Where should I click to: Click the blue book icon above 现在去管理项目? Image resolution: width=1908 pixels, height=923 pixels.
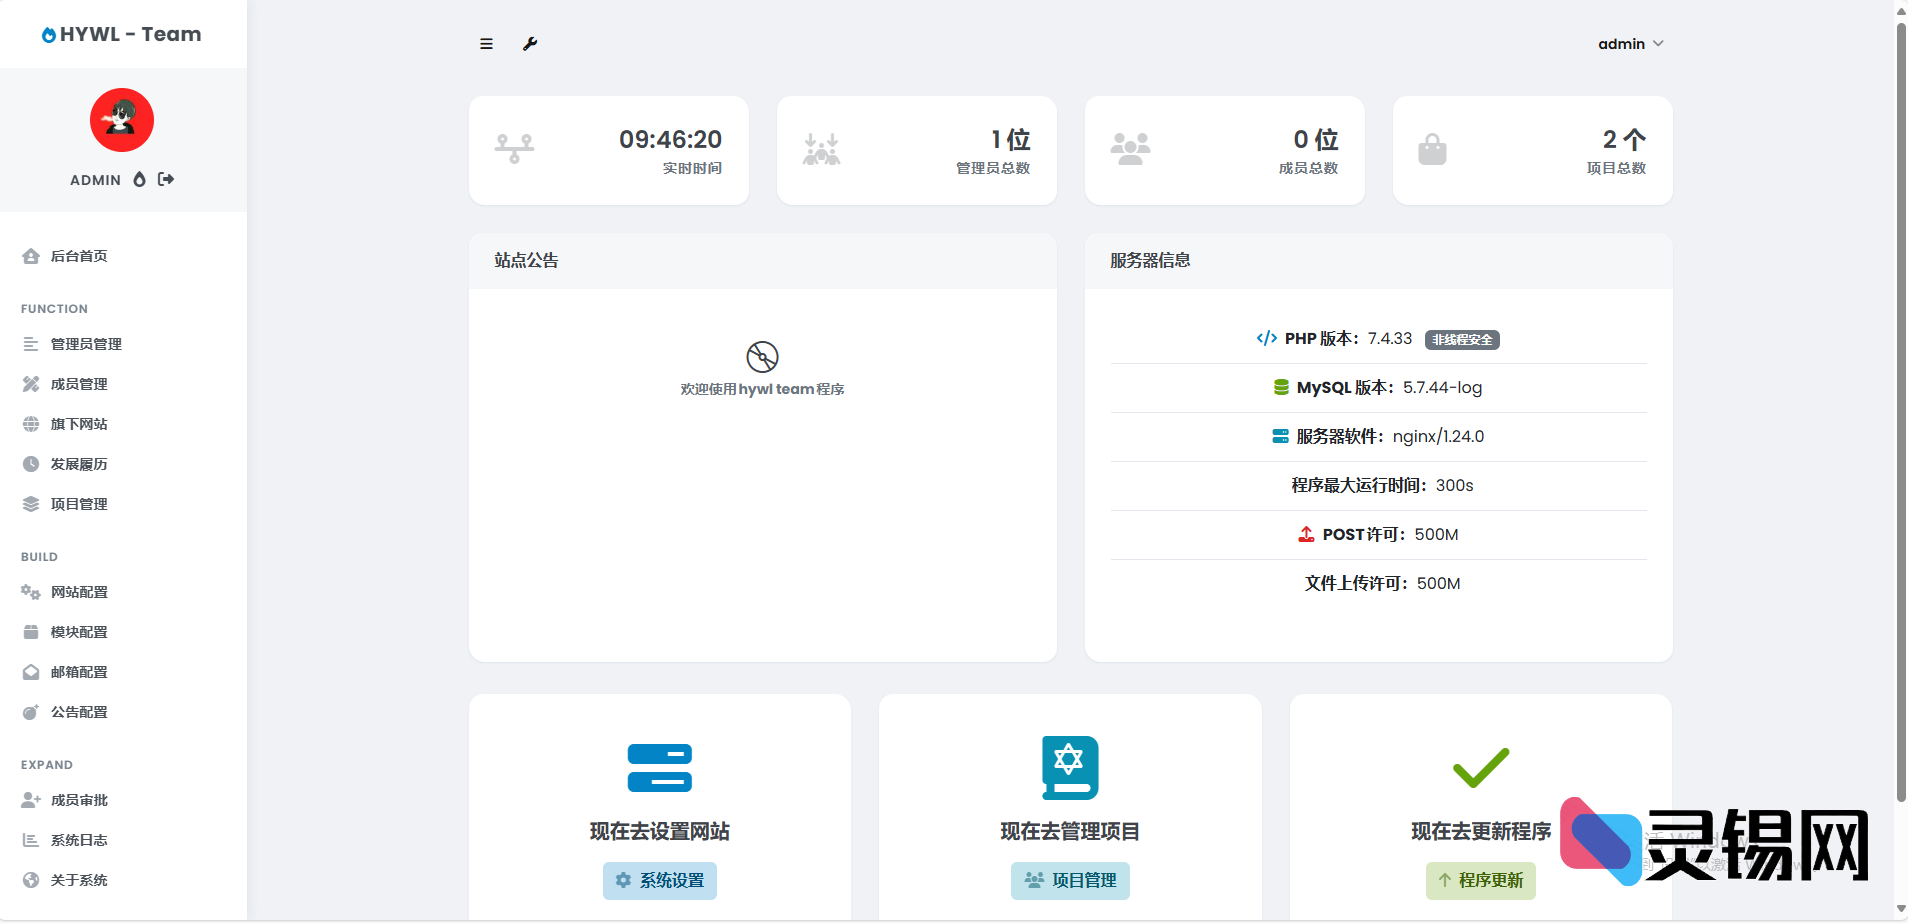tap(1070, 766)
